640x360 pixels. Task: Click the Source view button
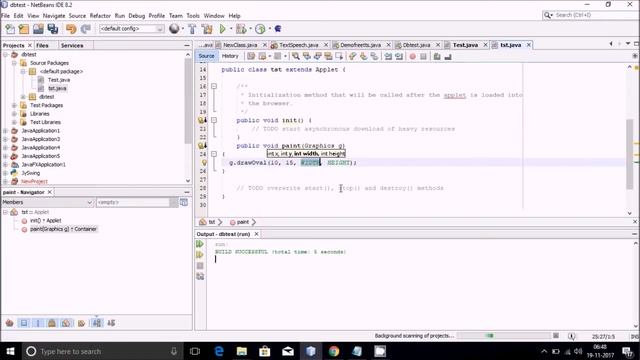(x=206, y=56)
